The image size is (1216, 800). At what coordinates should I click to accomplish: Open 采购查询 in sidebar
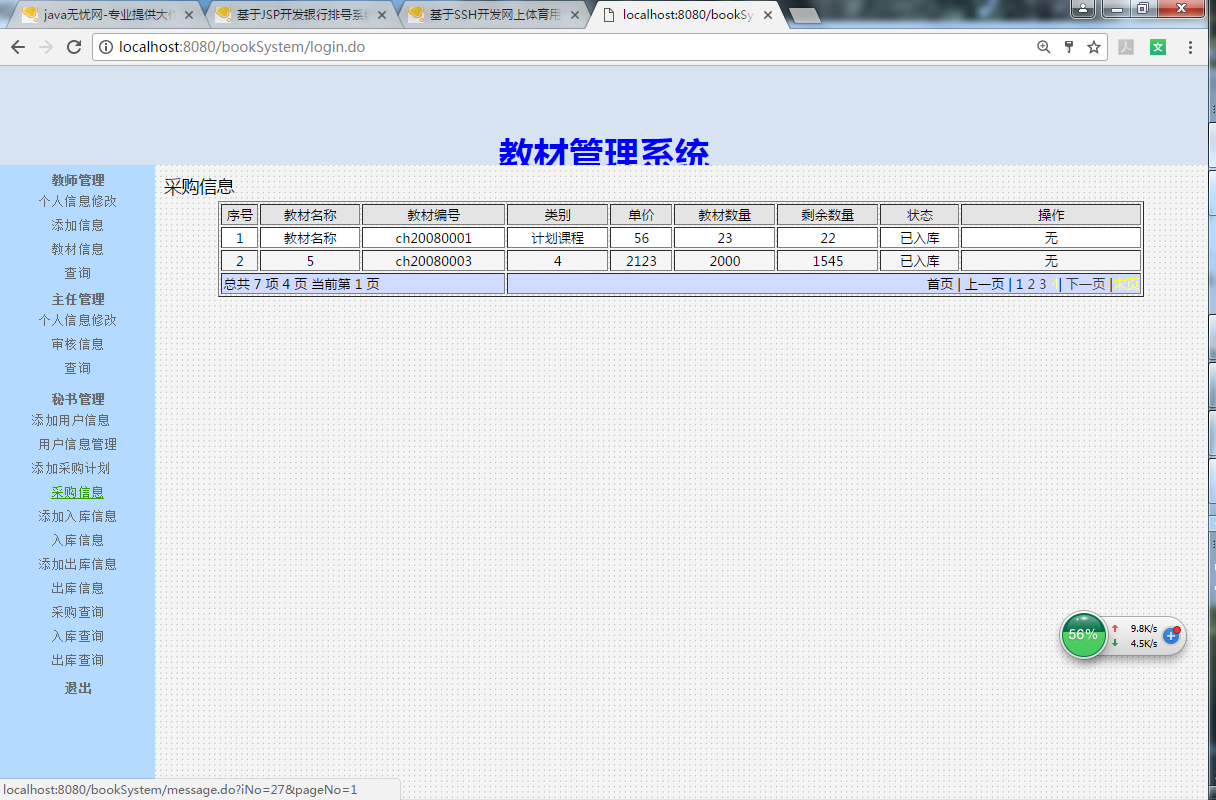coord(78,612)
